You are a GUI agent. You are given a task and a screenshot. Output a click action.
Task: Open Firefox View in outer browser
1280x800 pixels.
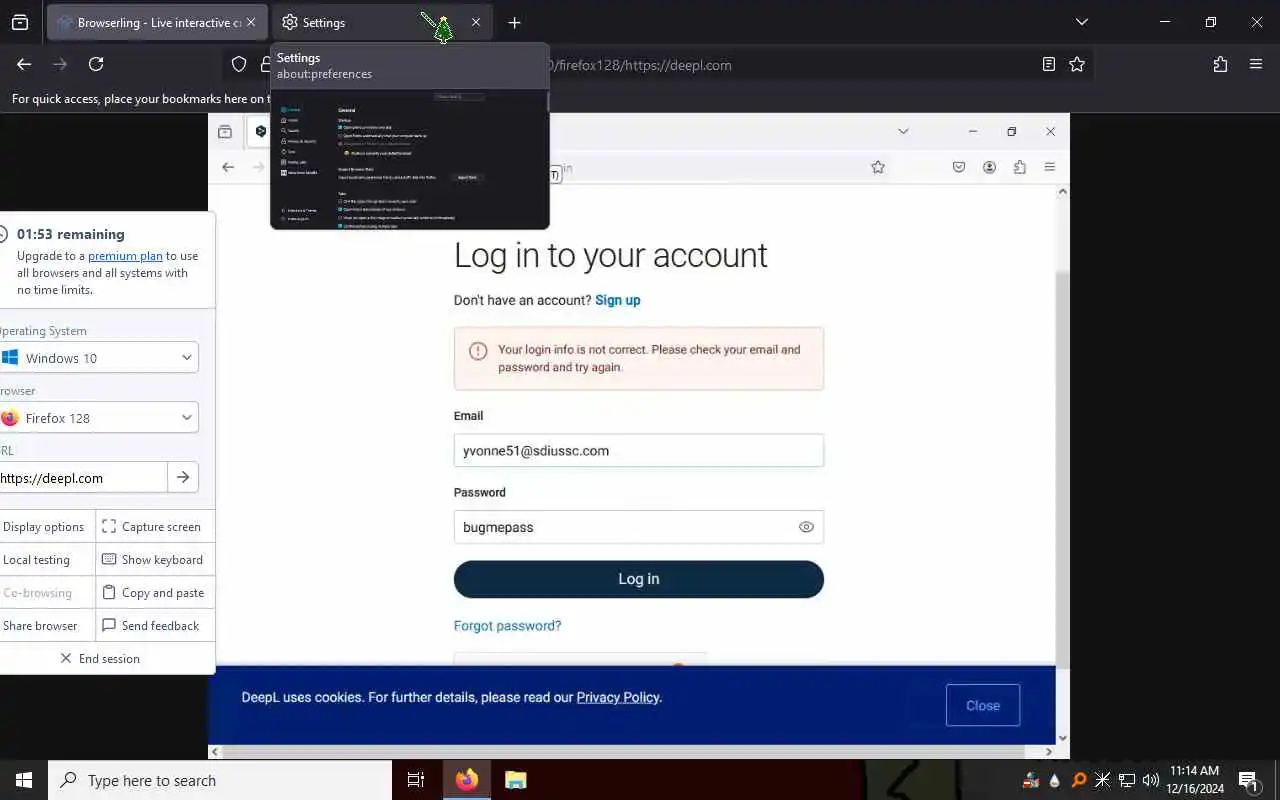(20, 22)
